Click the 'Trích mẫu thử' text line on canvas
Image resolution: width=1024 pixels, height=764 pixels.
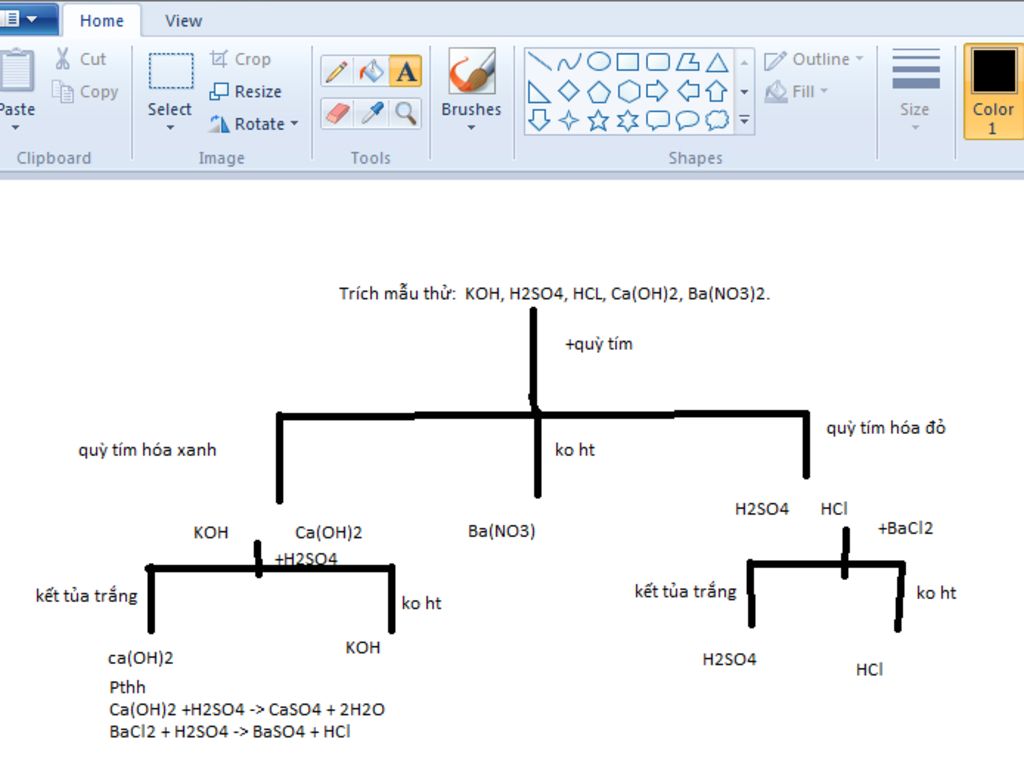tap(554, 294)
